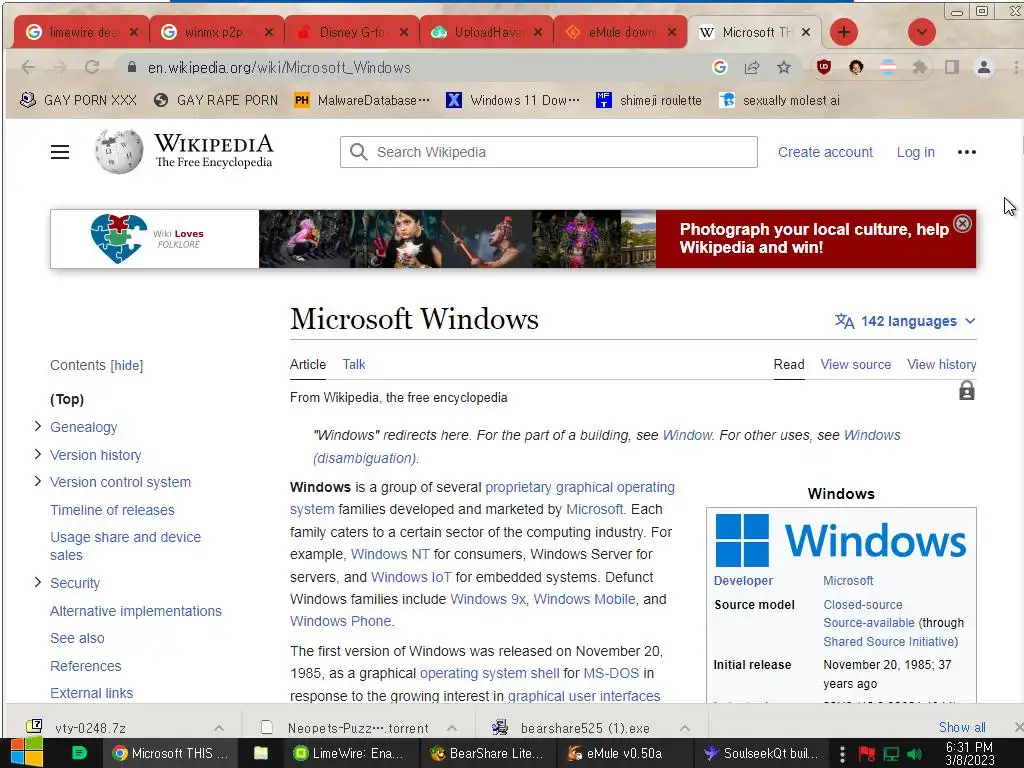
Task: Click the Create account link
Action: click(x=825, y=152)
